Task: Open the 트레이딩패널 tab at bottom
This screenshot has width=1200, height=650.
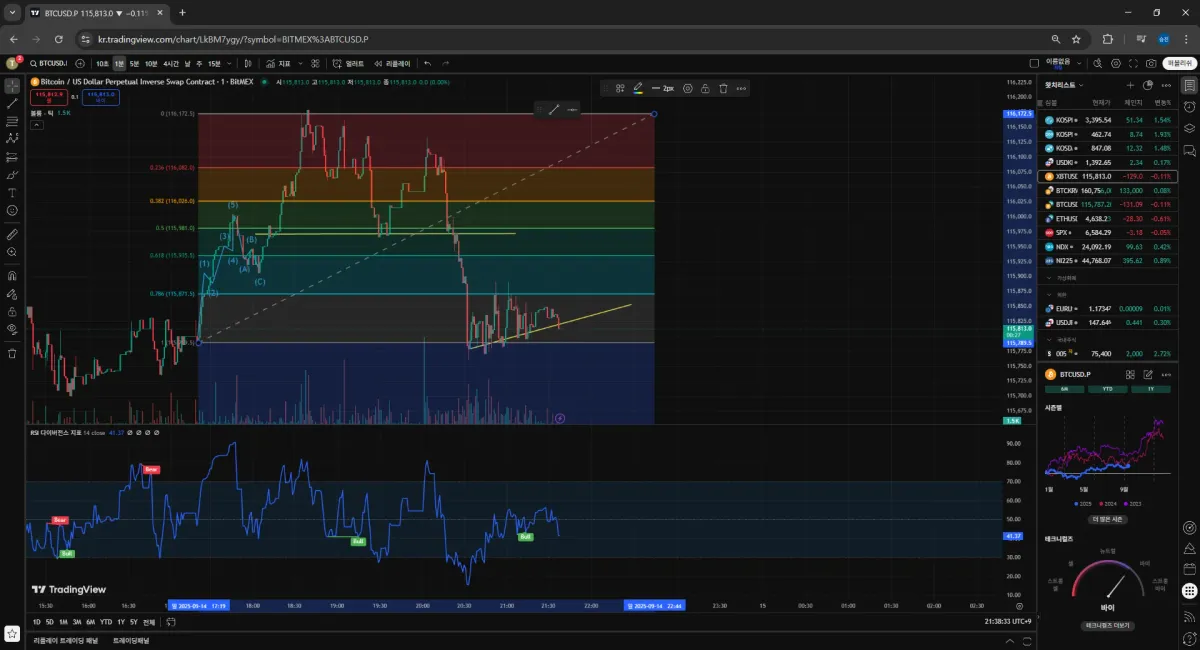Action: click(x=131, y=640)
